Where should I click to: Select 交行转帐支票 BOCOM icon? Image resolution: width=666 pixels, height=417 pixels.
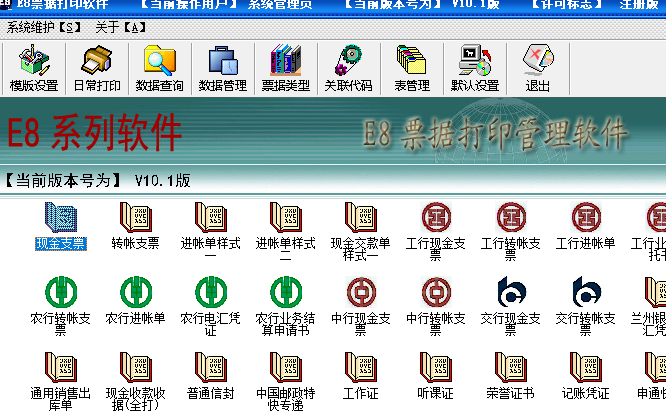(586, 292)
